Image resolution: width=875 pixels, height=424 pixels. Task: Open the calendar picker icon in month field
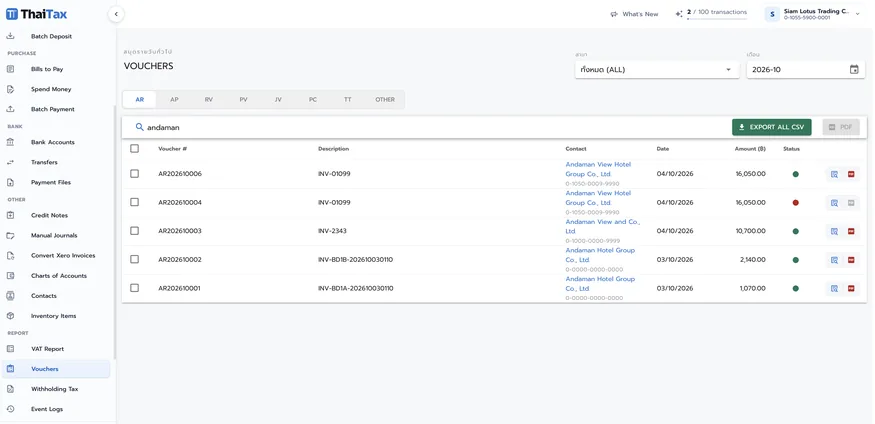pos(854,70)
